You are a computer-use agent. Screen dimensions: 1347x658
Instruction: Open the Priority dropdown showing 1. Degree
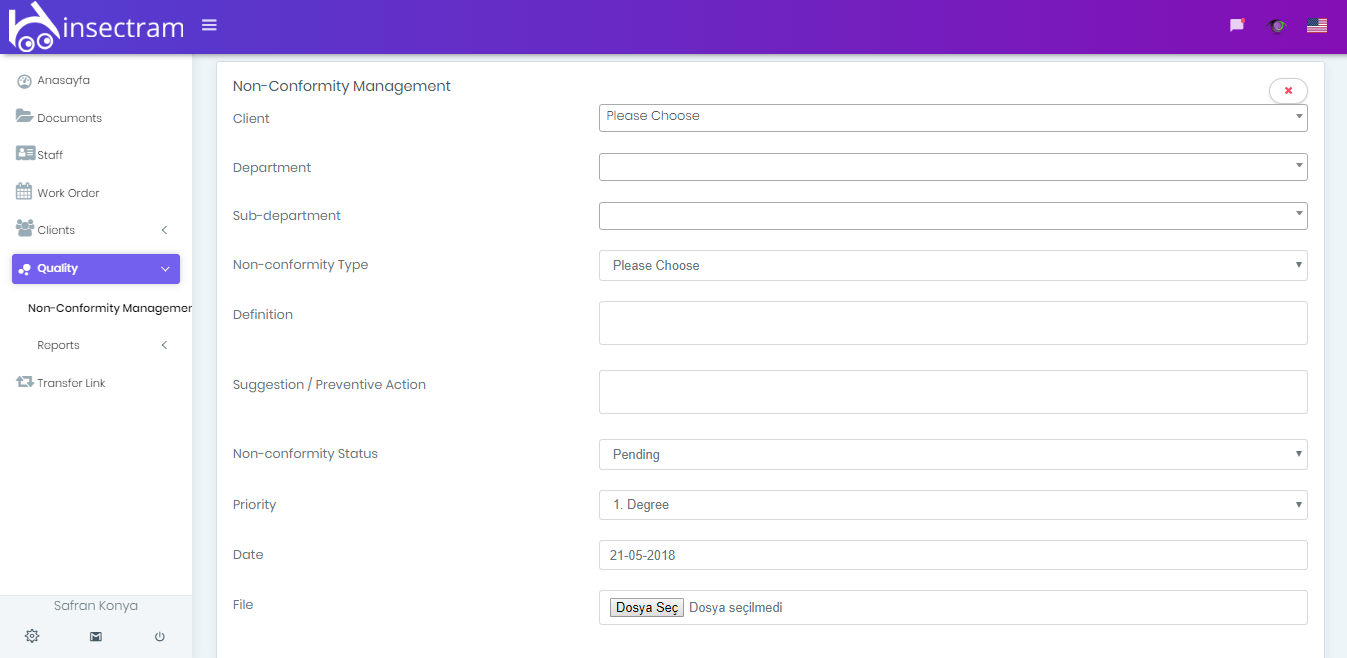[953, 505]
